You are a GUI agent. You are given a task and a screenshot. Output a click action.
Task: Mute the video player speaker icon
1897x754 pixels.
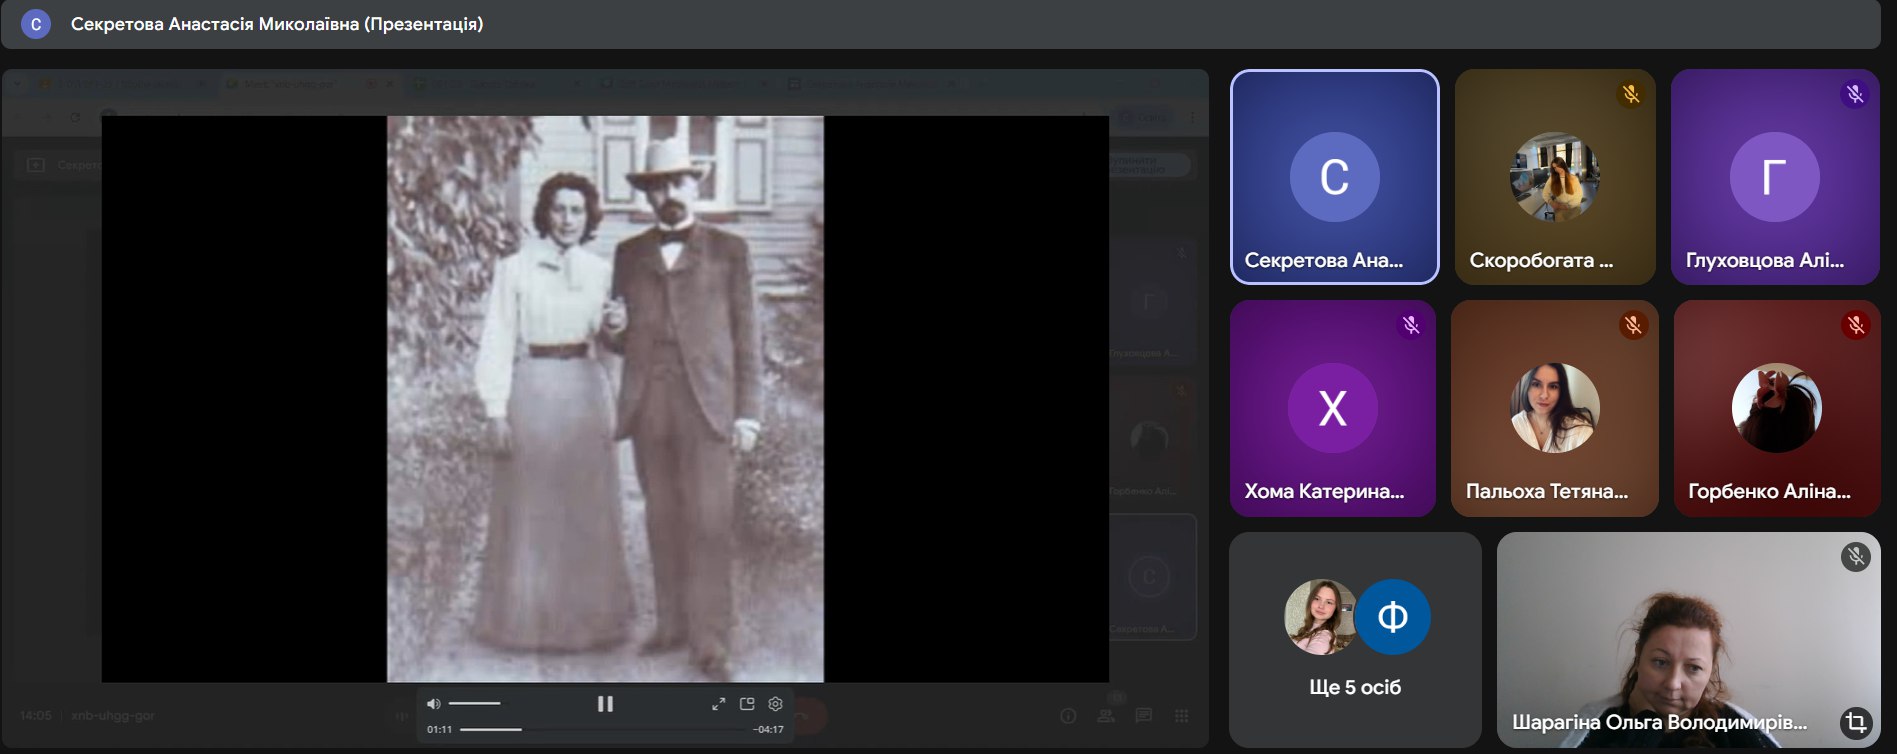433,704
